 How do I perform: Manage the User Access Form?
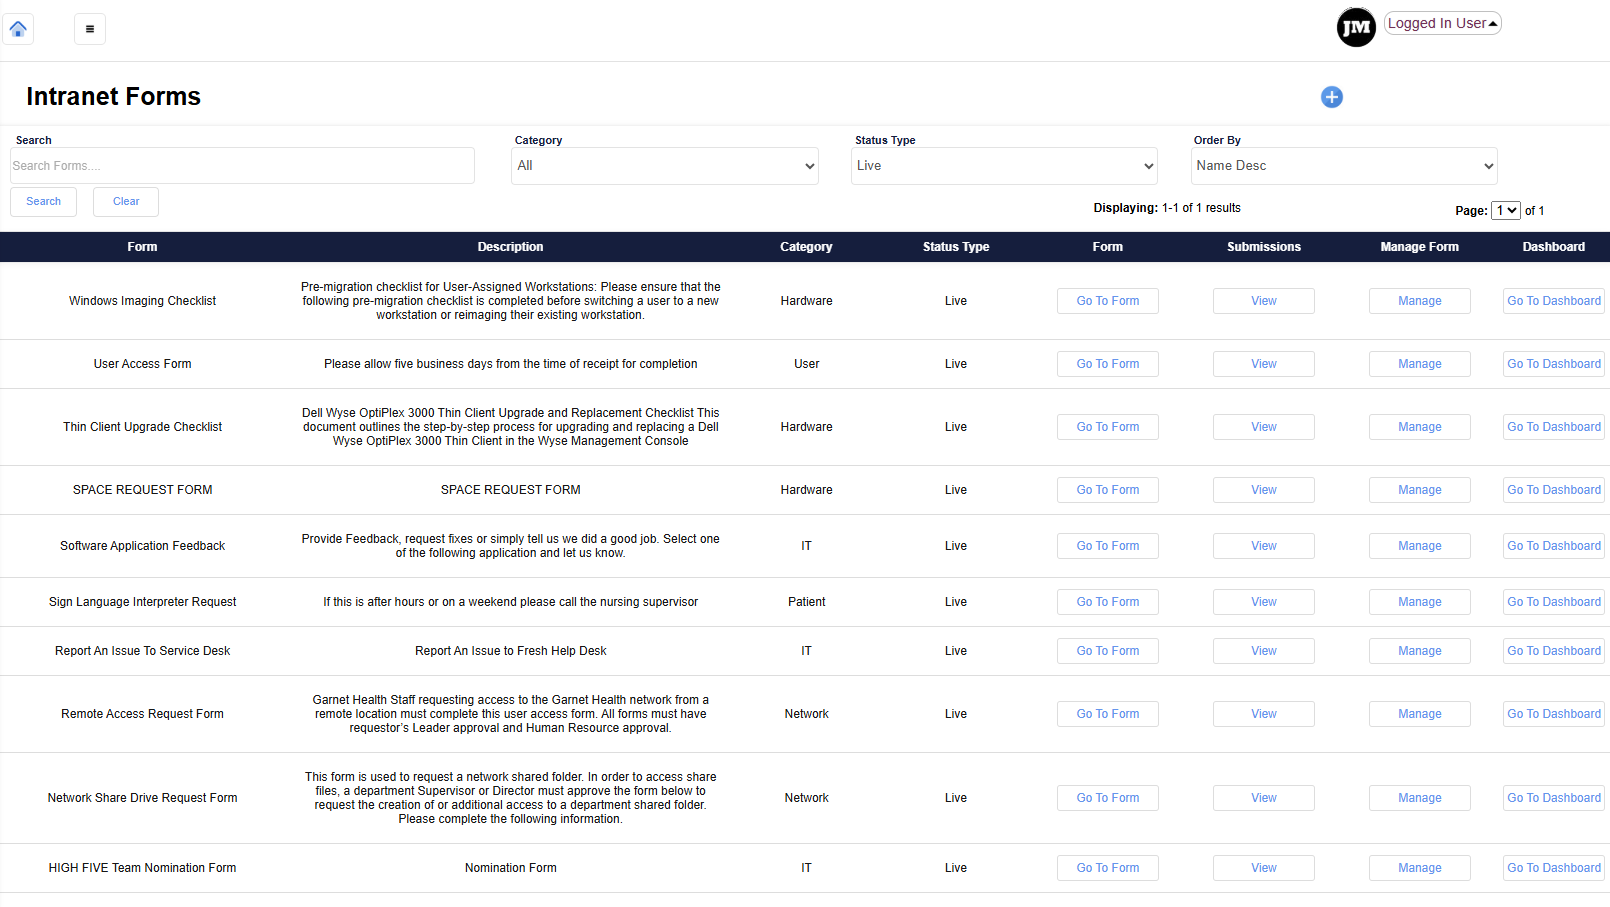pos(1420,364)
